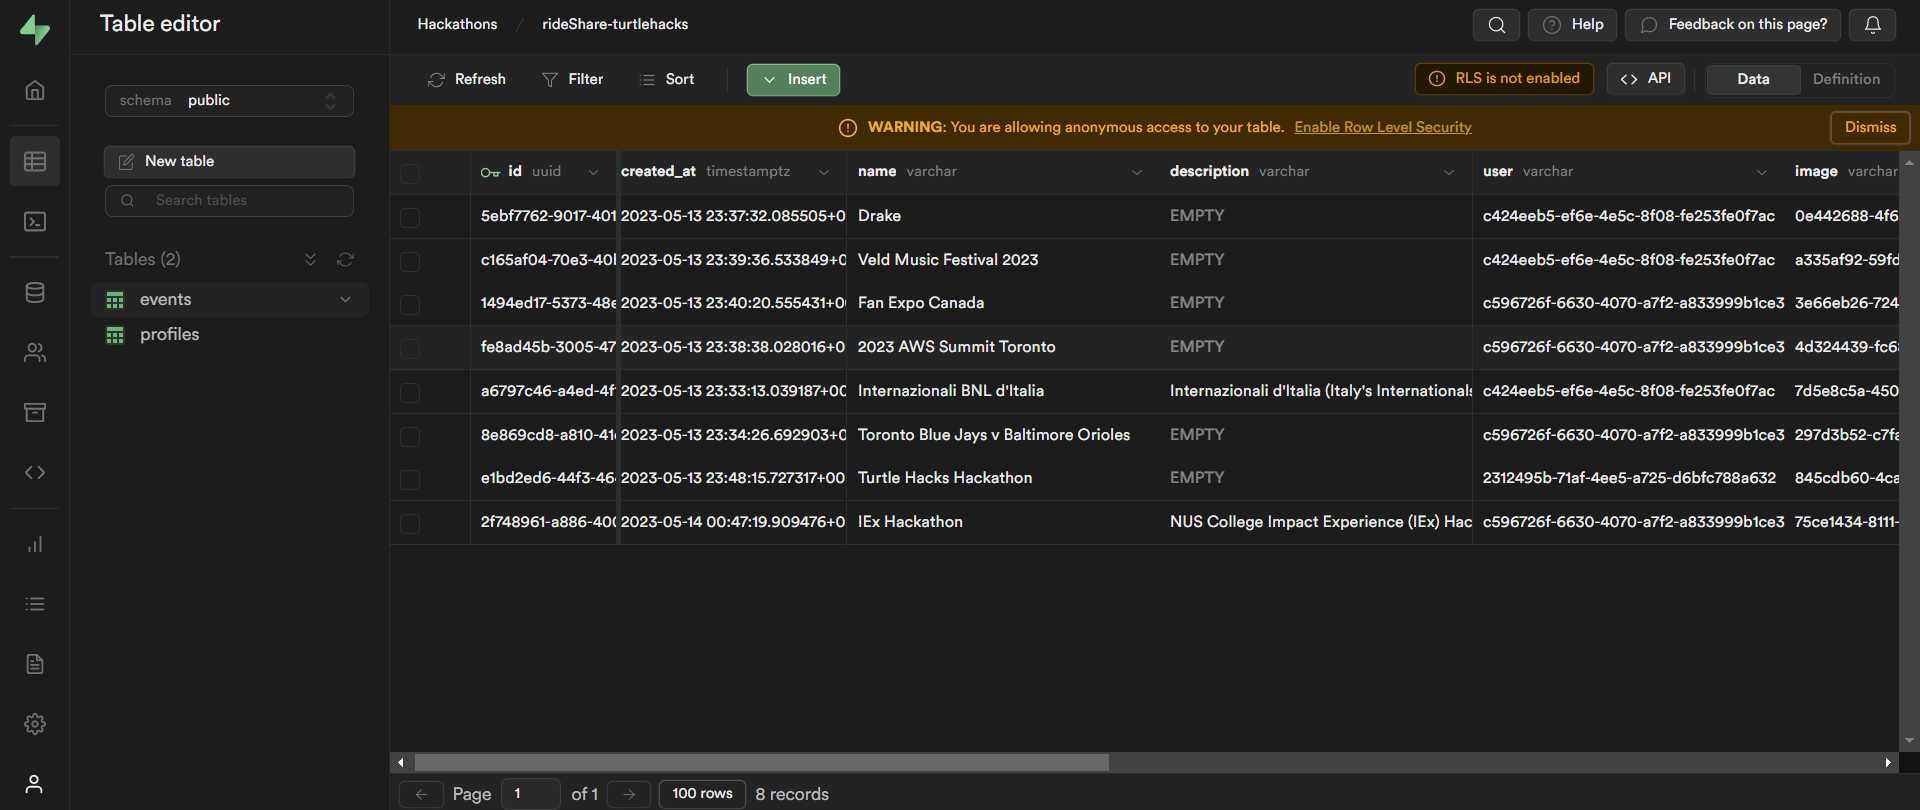Click Refresh in the toolbar
1920x810 pixels.
pyautogui.click(x=467, y=79)
